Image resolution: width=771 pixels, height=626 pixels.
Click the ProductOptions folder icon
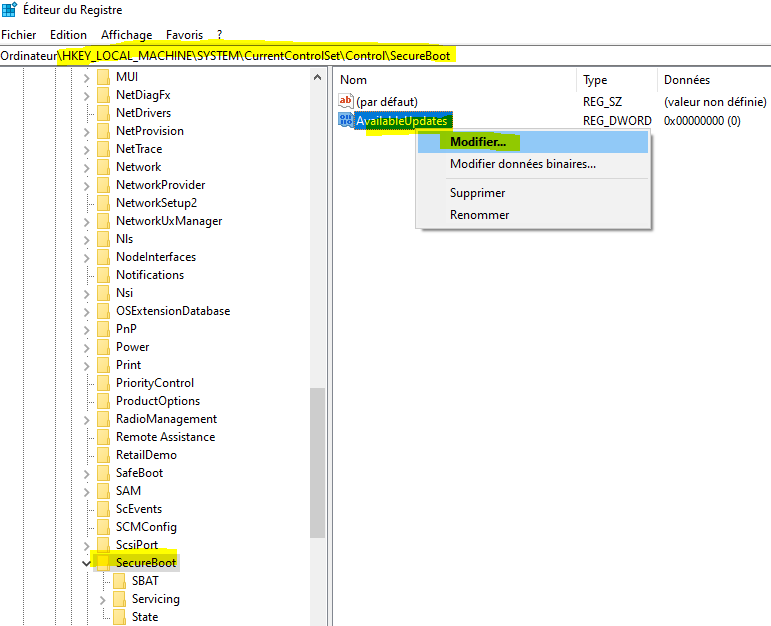coord(103,401)
